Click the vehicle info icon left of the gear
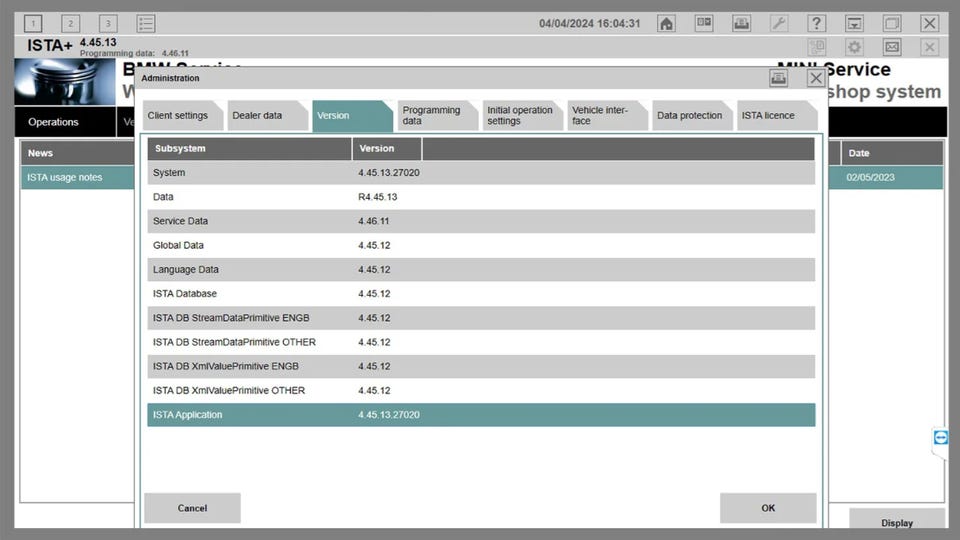Screen dimensions: 960x540 coord(817,47)
